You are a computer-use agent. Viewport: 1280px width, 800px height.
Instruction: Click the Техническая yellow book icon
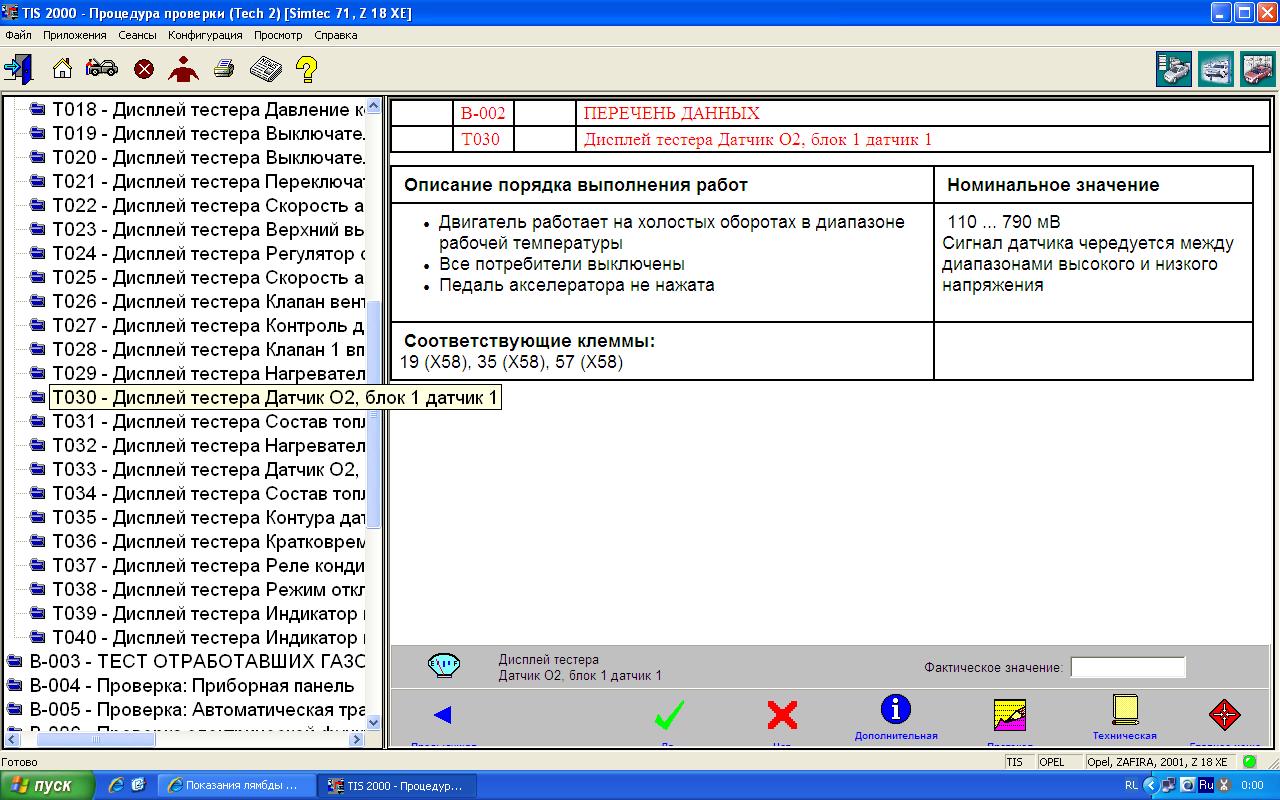(1125, 709)
